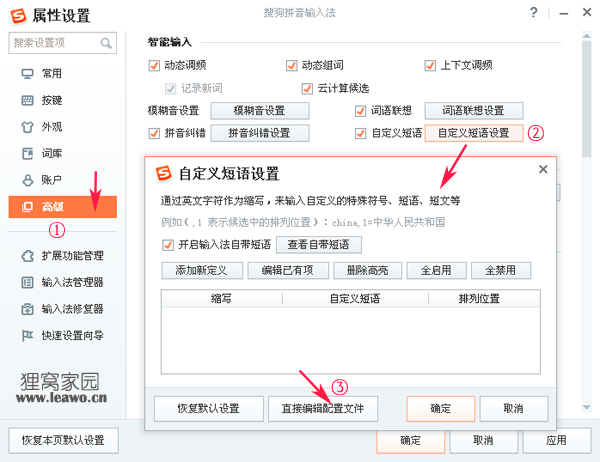The image size is (600, 462).
Task: Click the Sogou logo in 自定义短语设置 dialog
Action: [x=164, y=173]
